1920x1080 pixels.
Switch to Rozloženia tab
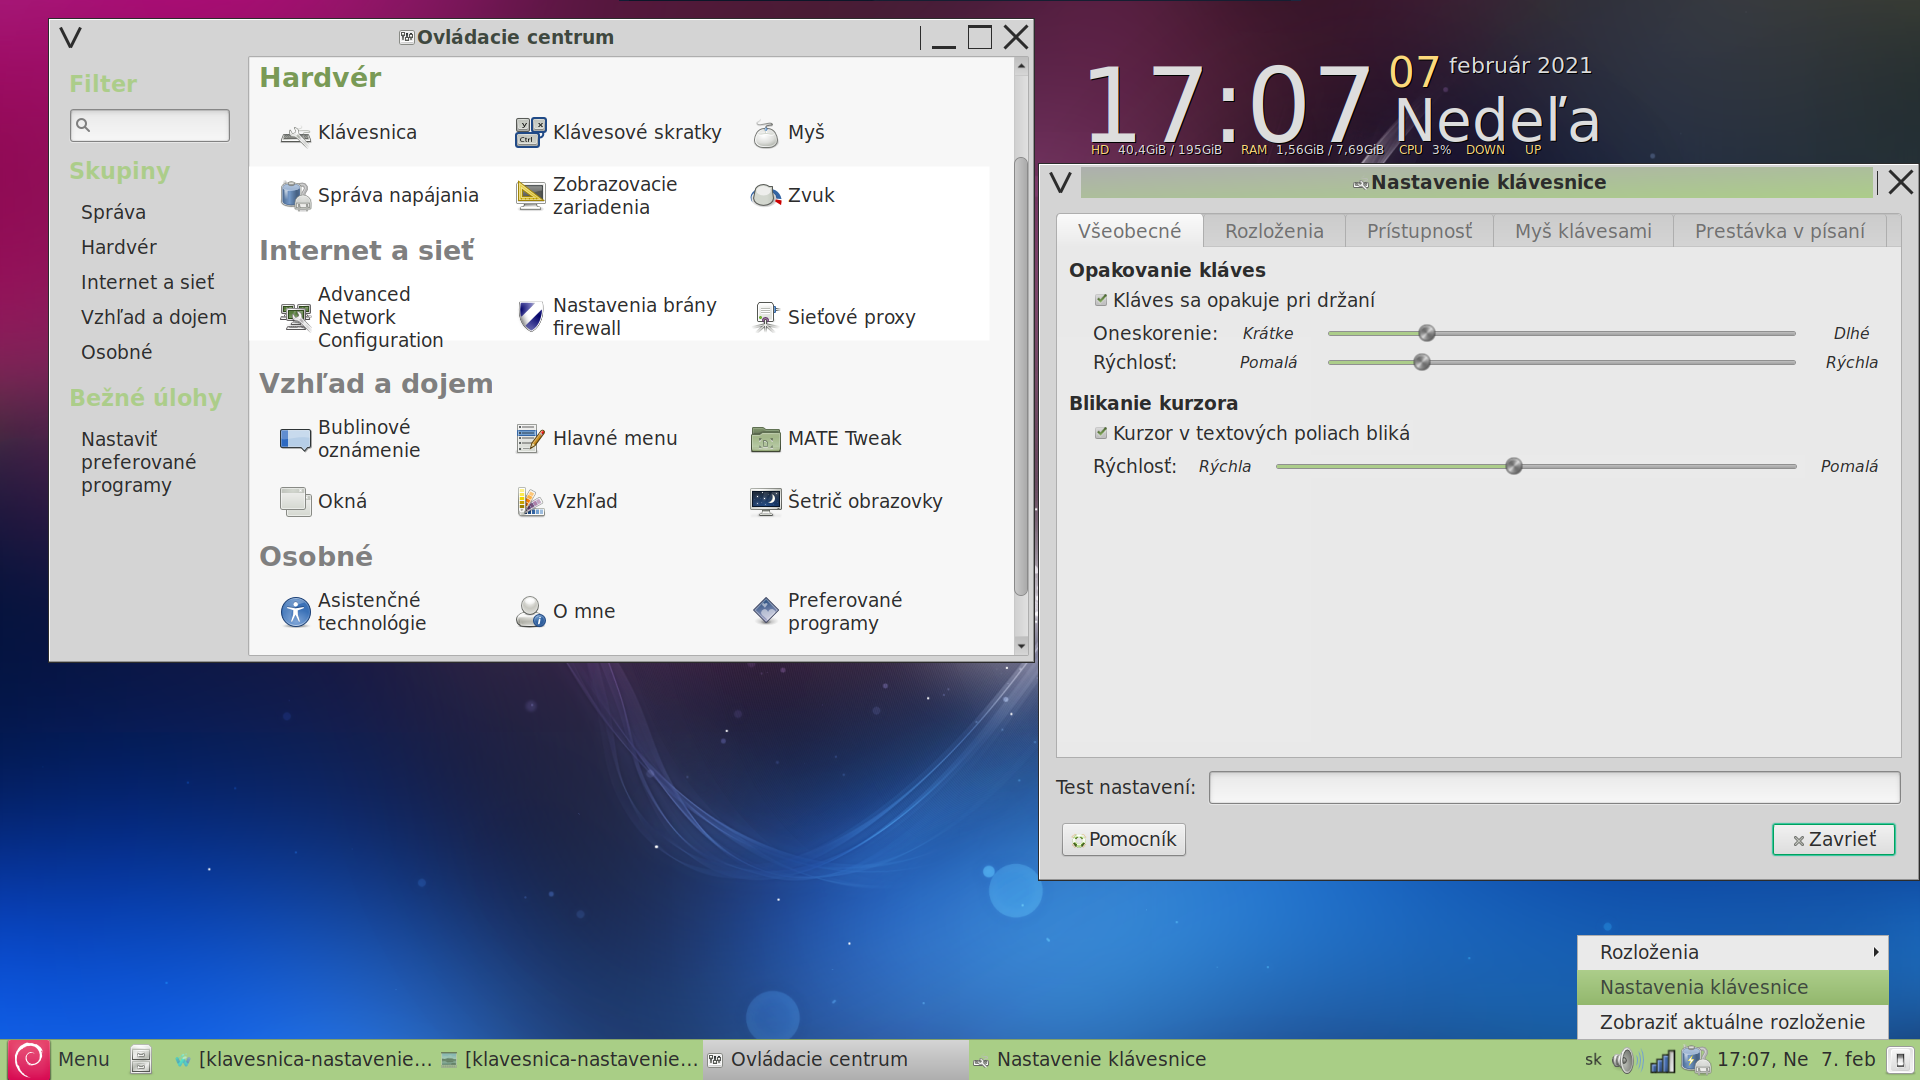(1273, 231)
